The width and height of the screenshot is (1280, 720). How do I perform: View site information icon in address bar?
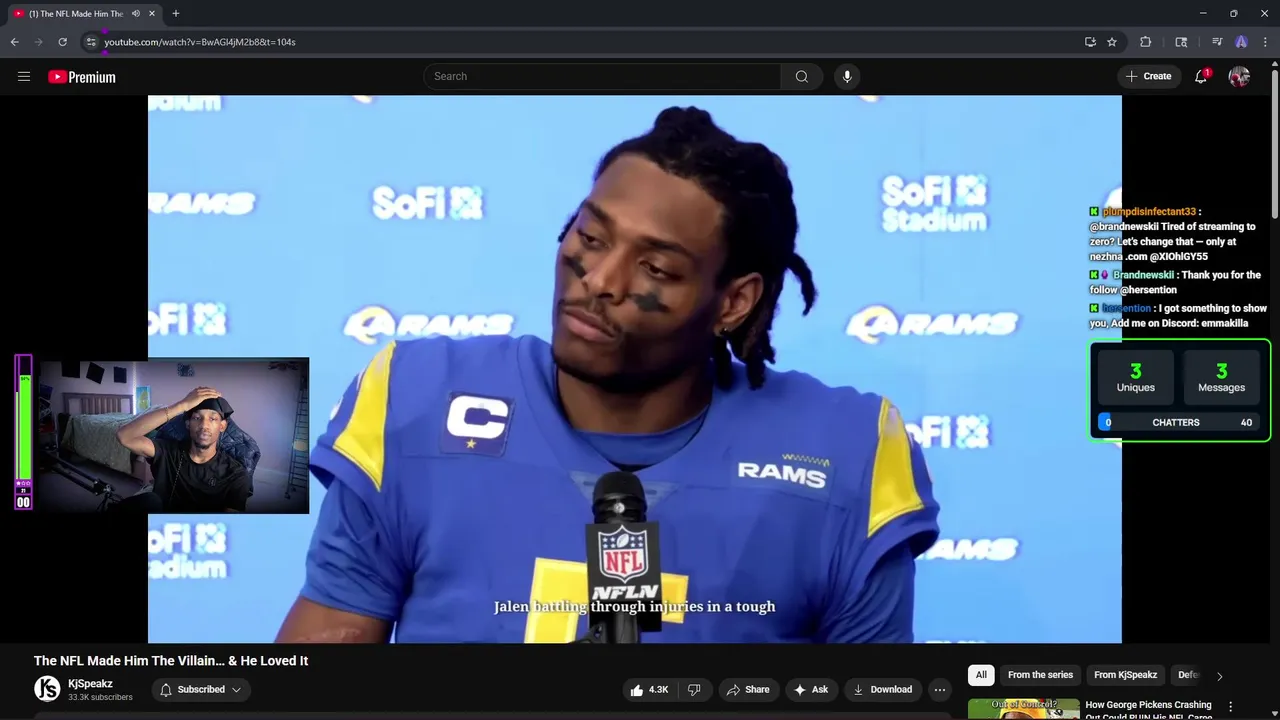91,42
